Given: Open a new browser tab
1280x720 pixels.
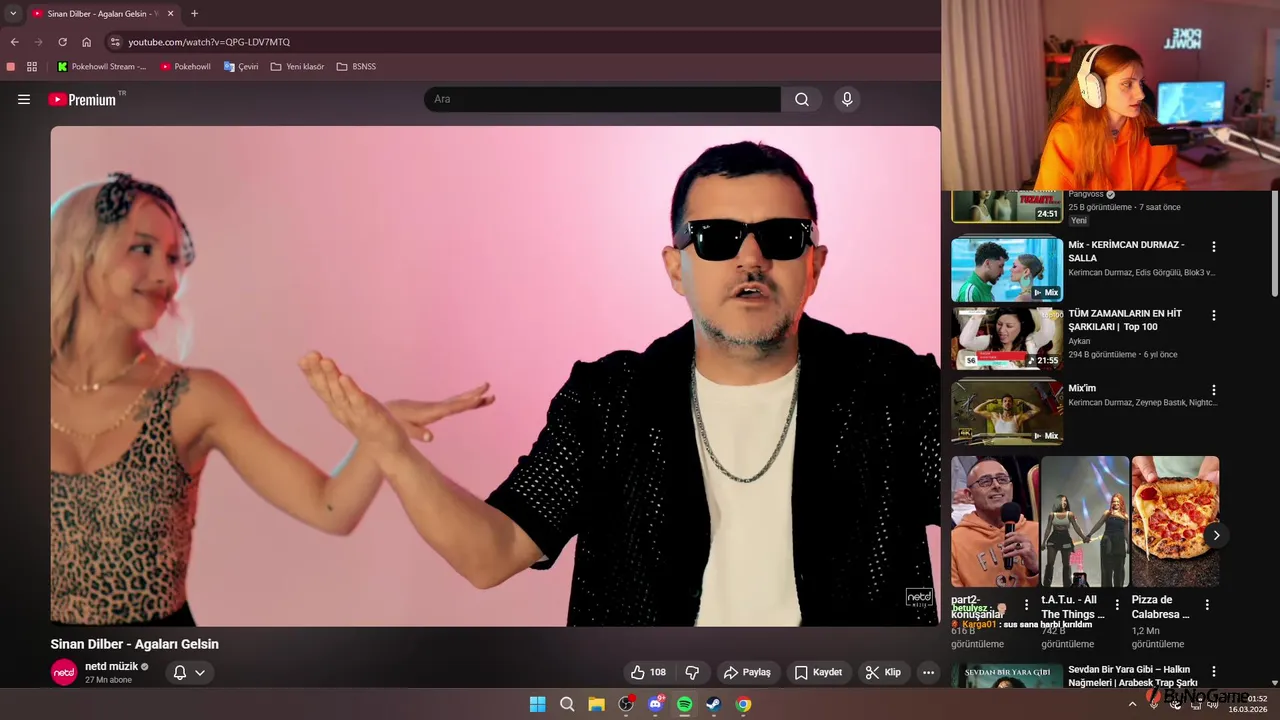Looking at the screenshot, I should coord(194,13).
